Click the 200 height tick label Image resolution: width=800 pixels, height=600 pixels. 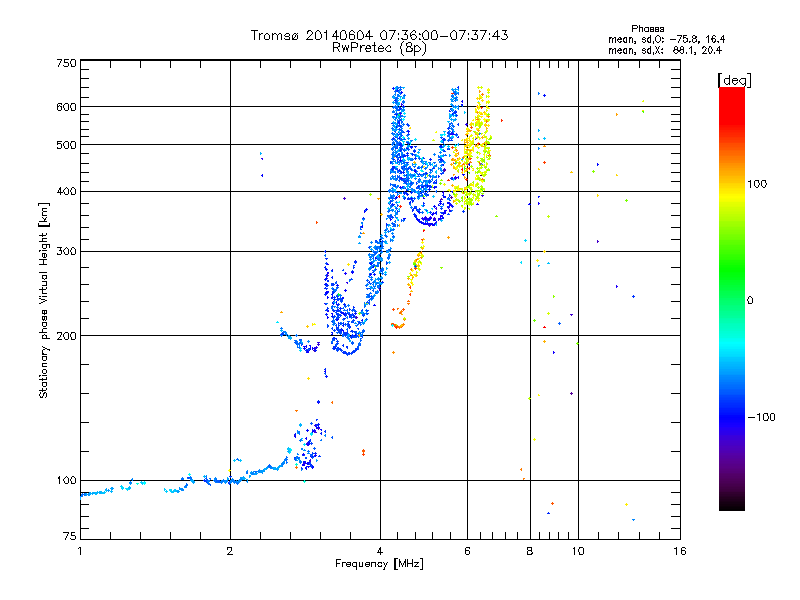(x=67, y=336)
